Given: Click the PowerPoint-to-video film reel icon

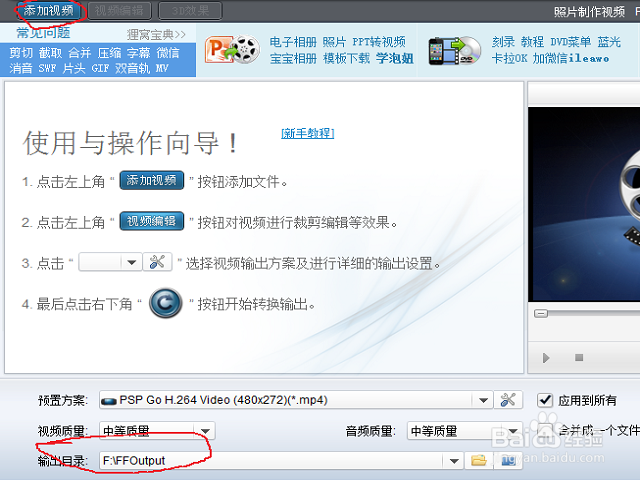Looking at the screenshot, I should coord(232,49).
